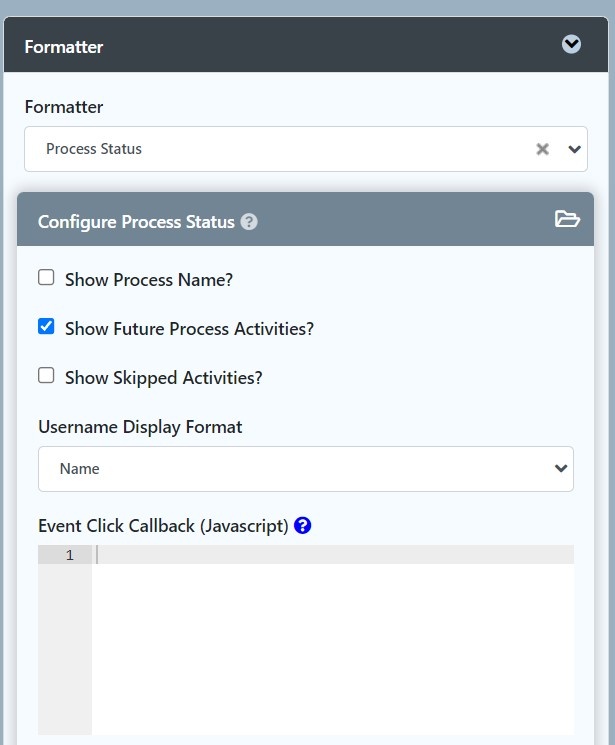615x745 pixels.
Task: Show help for Event Click Callback
Action: click(x=303, y=525)
